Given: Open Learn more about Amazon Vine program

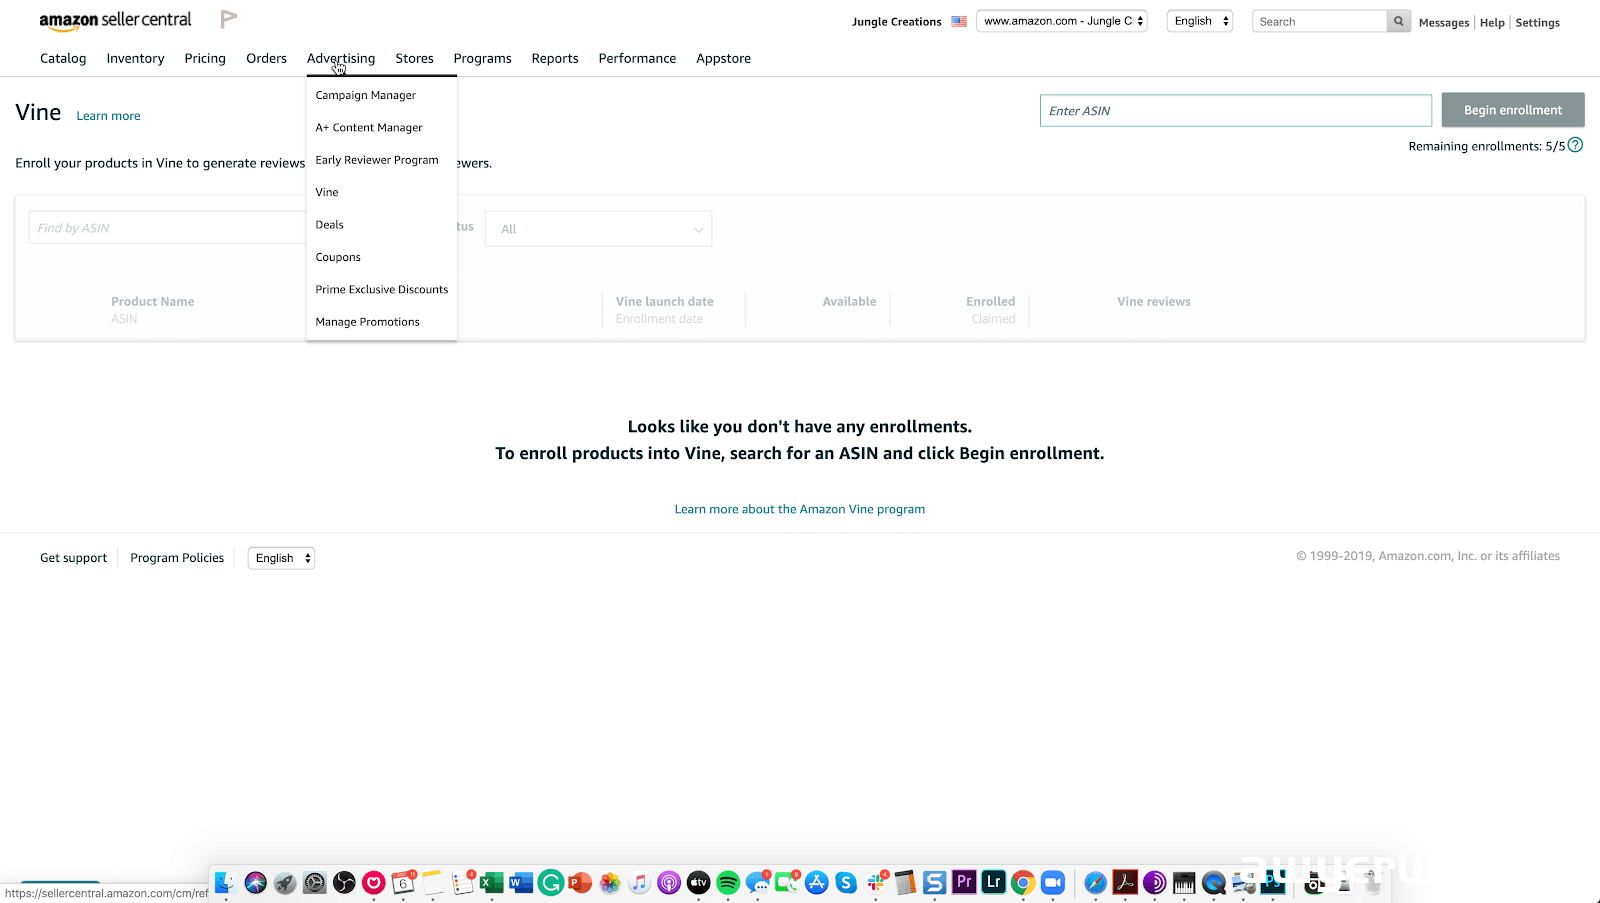Looking at the screenshot, I should 800,509.
